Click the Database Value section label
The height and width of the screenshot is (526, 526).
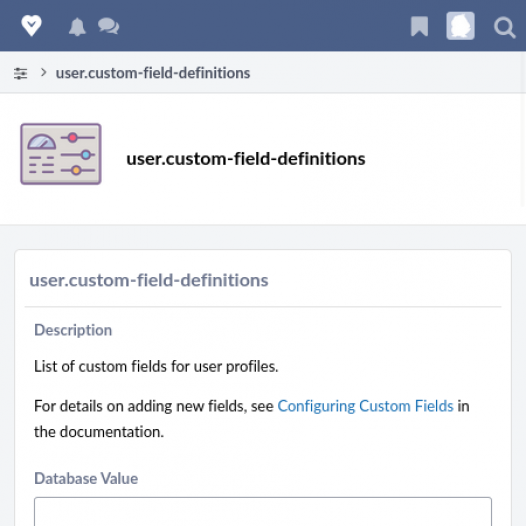click(x=86, y=478)
